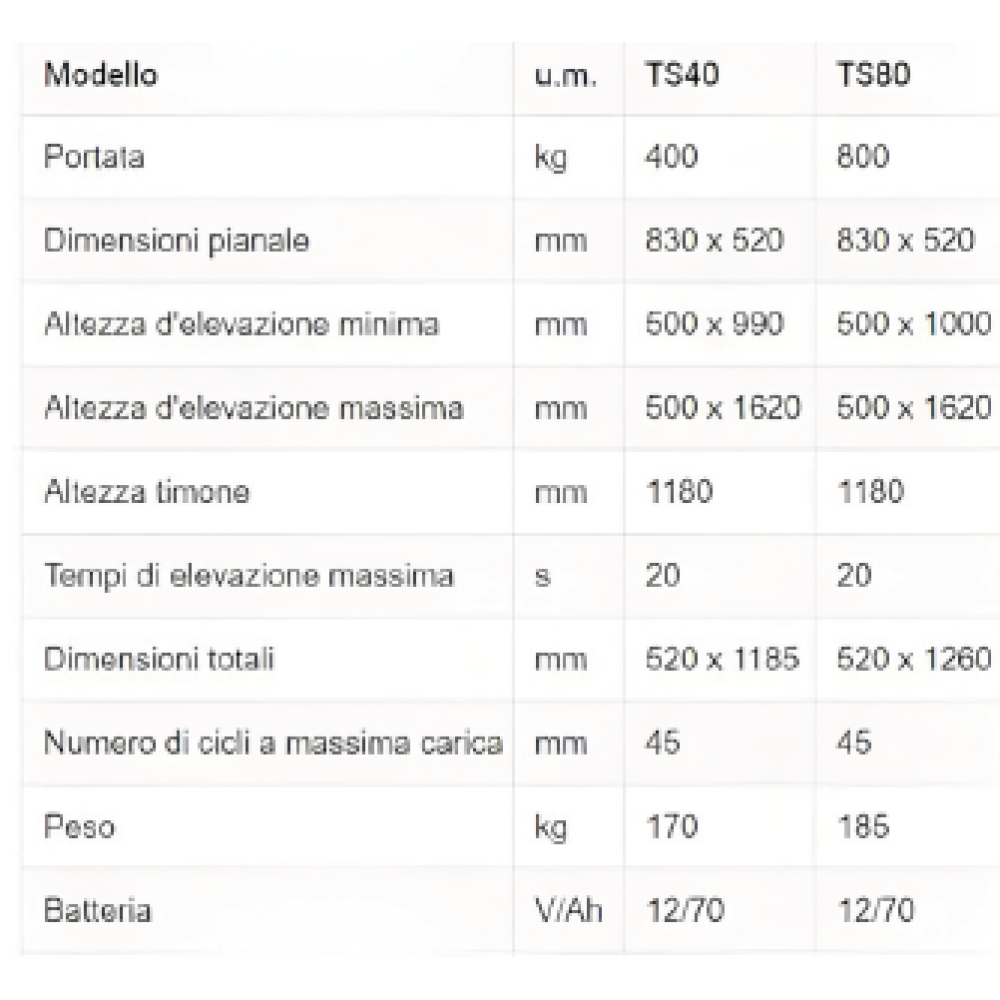1000x1000 pixels.
Task: Select the u.m. column header
Action: (x=566, y=76)
